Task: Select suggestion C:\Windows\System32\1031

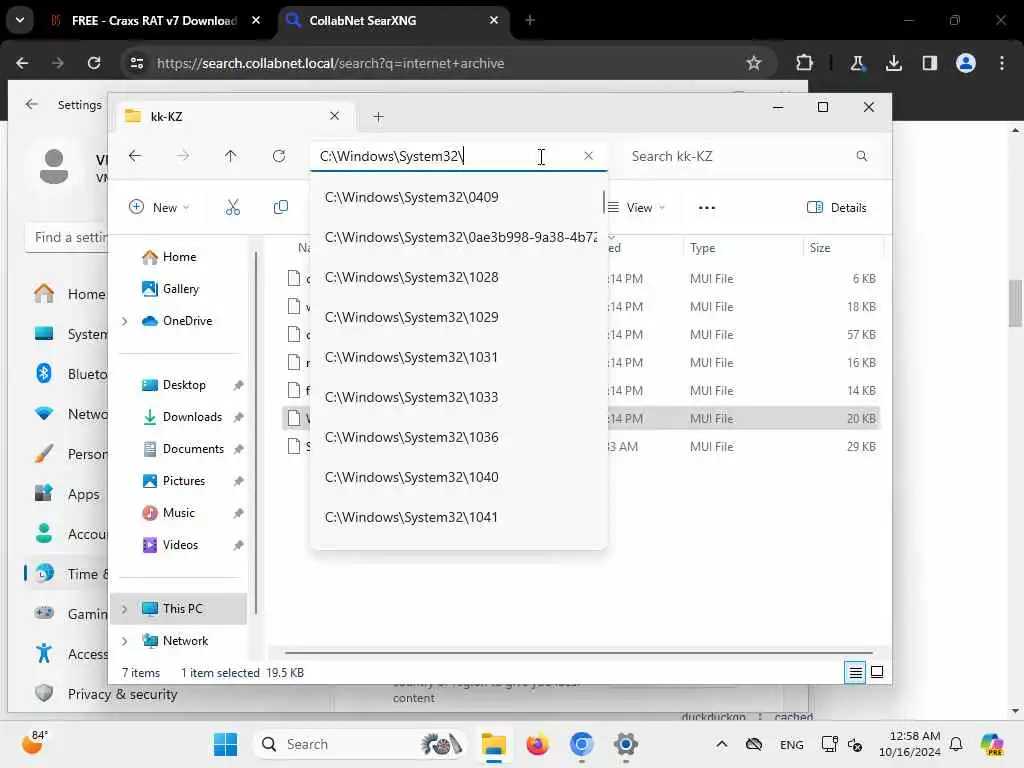Action: [x=458, y=357]
